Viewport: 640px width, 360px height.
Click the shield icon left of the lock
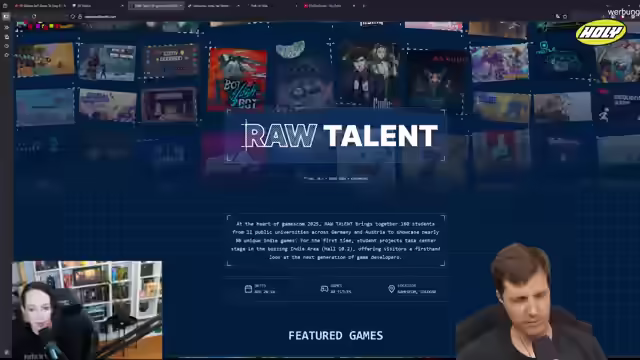pyautogui.click(x=73, y=17)
